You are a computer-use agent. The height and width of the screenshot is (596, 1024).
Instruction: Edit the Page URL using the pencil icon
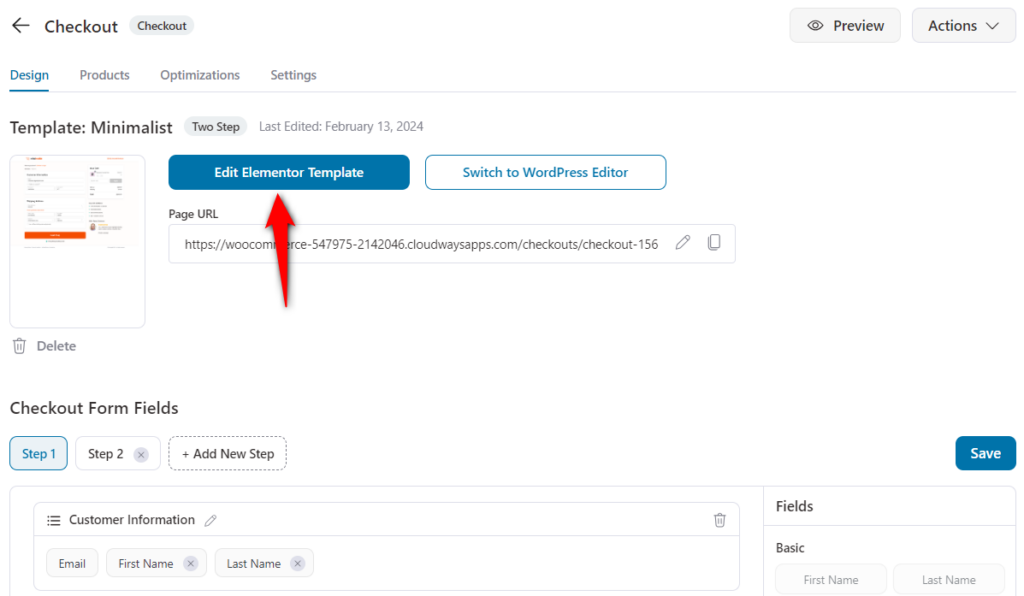pyautogui.click(x=683, y=242)
